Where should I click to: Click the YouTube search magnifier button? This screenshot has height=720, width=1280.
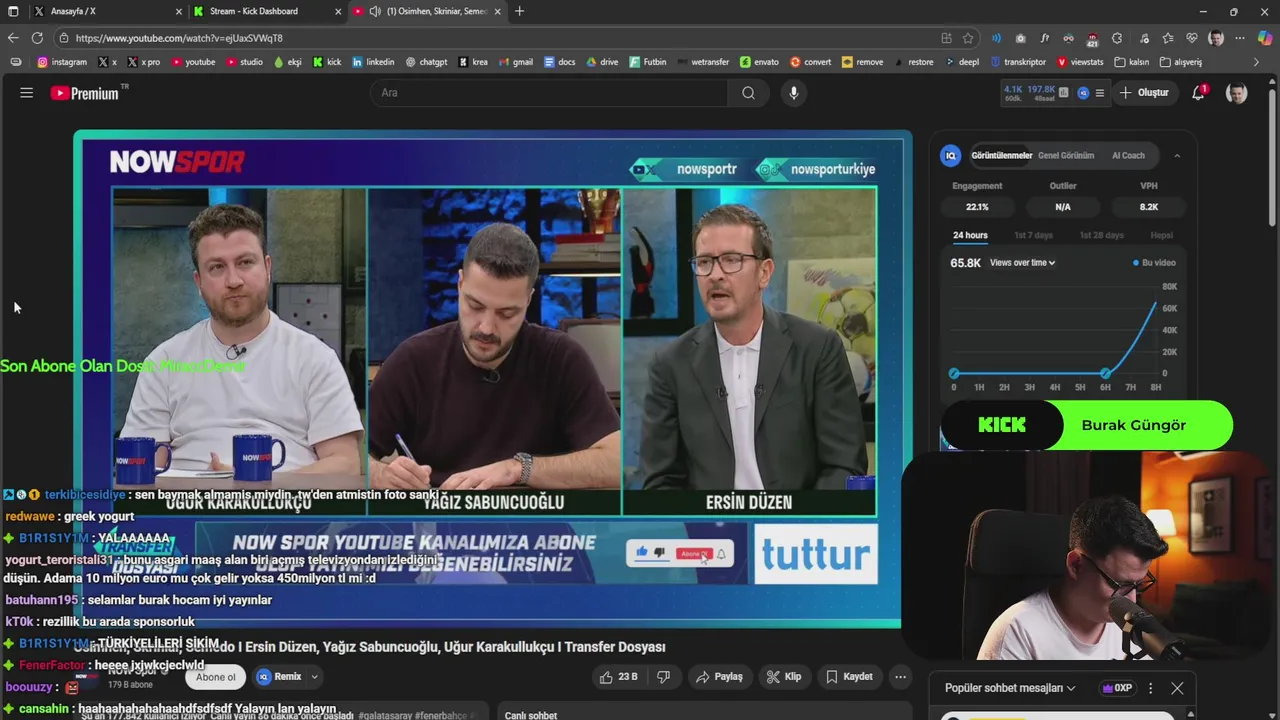[x=748, y=93]
